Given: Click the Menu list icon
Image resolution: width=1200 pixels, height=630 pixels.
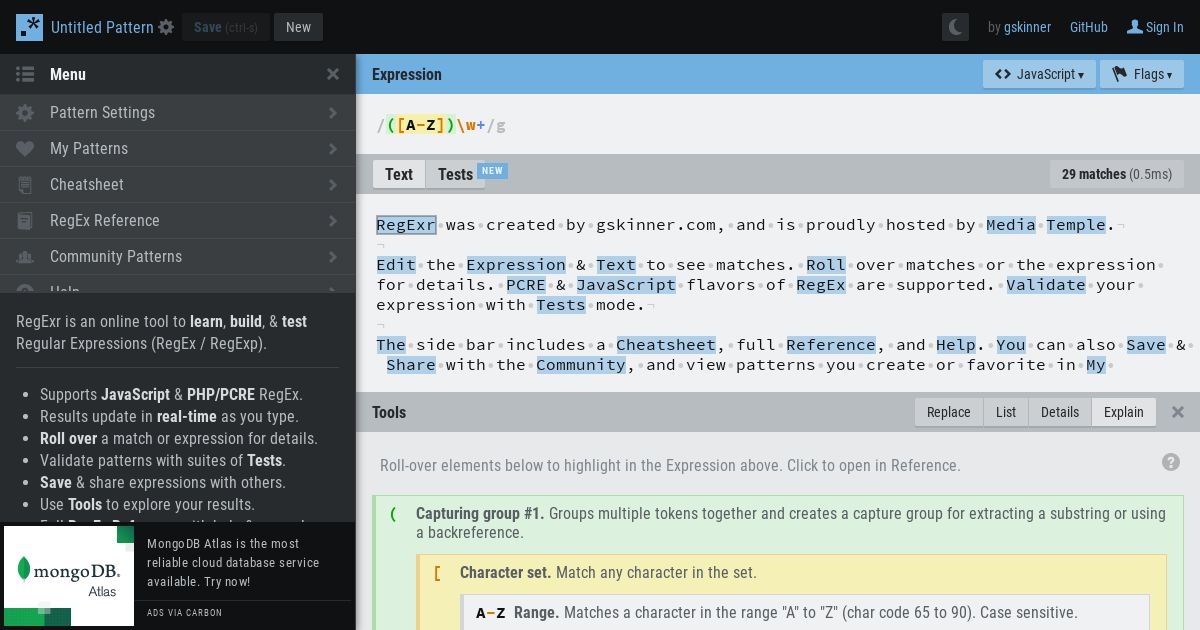Looking at the screenshot, I should click(25, 74).
